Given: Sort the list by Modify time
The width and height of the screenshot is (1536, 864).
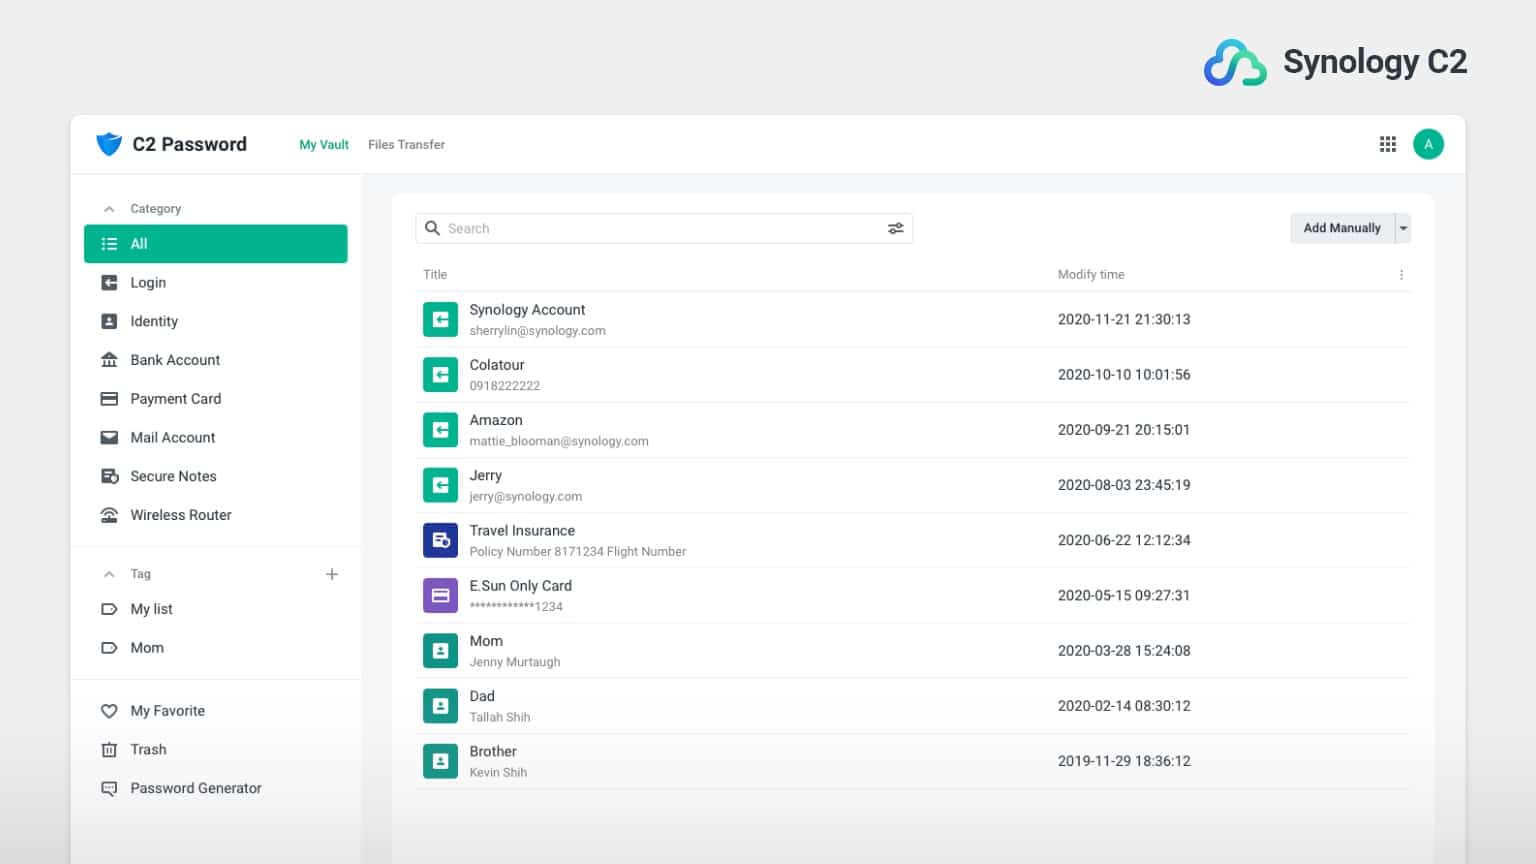Looking at the screenshot, I should coord(1090,275).
